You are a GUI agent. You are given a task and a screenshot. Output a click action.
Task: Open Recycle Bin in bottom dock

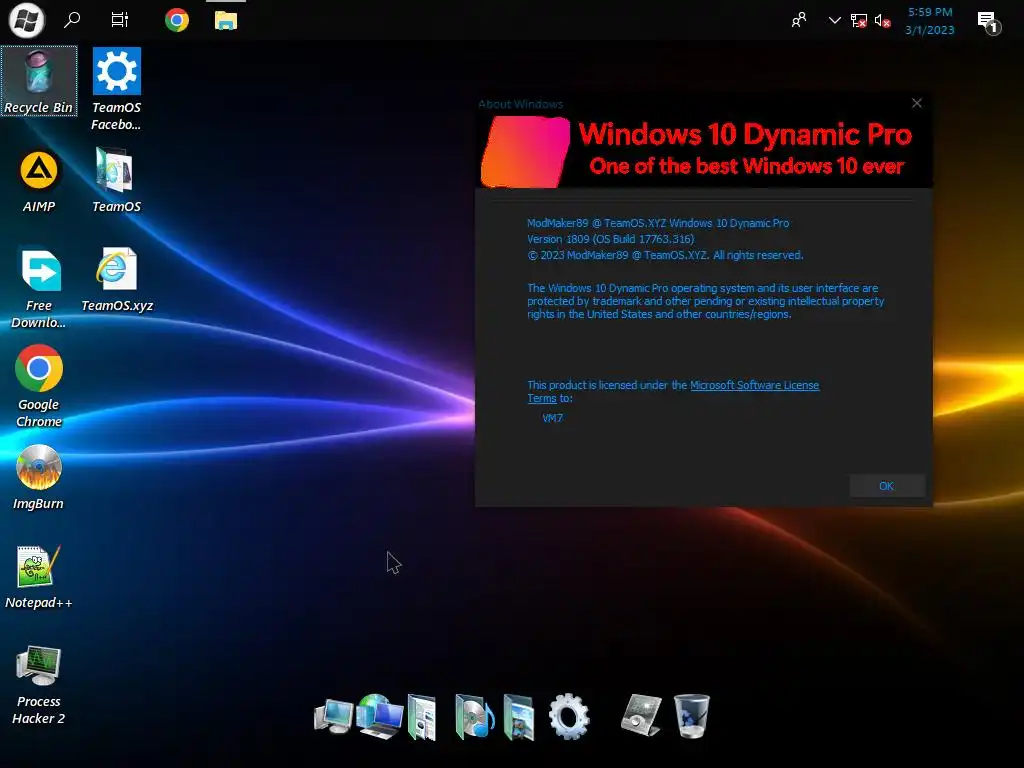[x=691, y=716]
